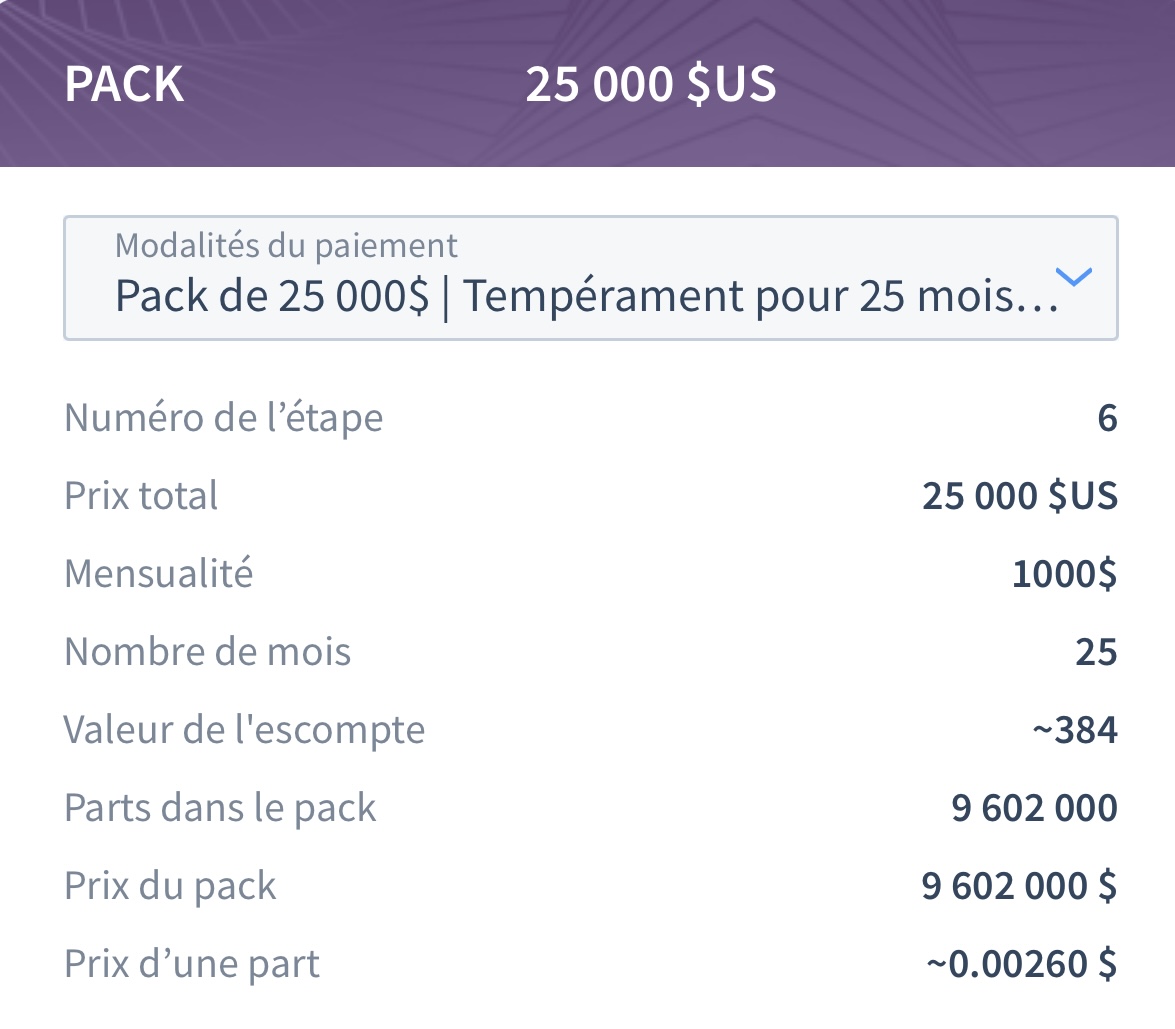Click the PACK header title
1175x1029 pixels.
click(124, 84)
